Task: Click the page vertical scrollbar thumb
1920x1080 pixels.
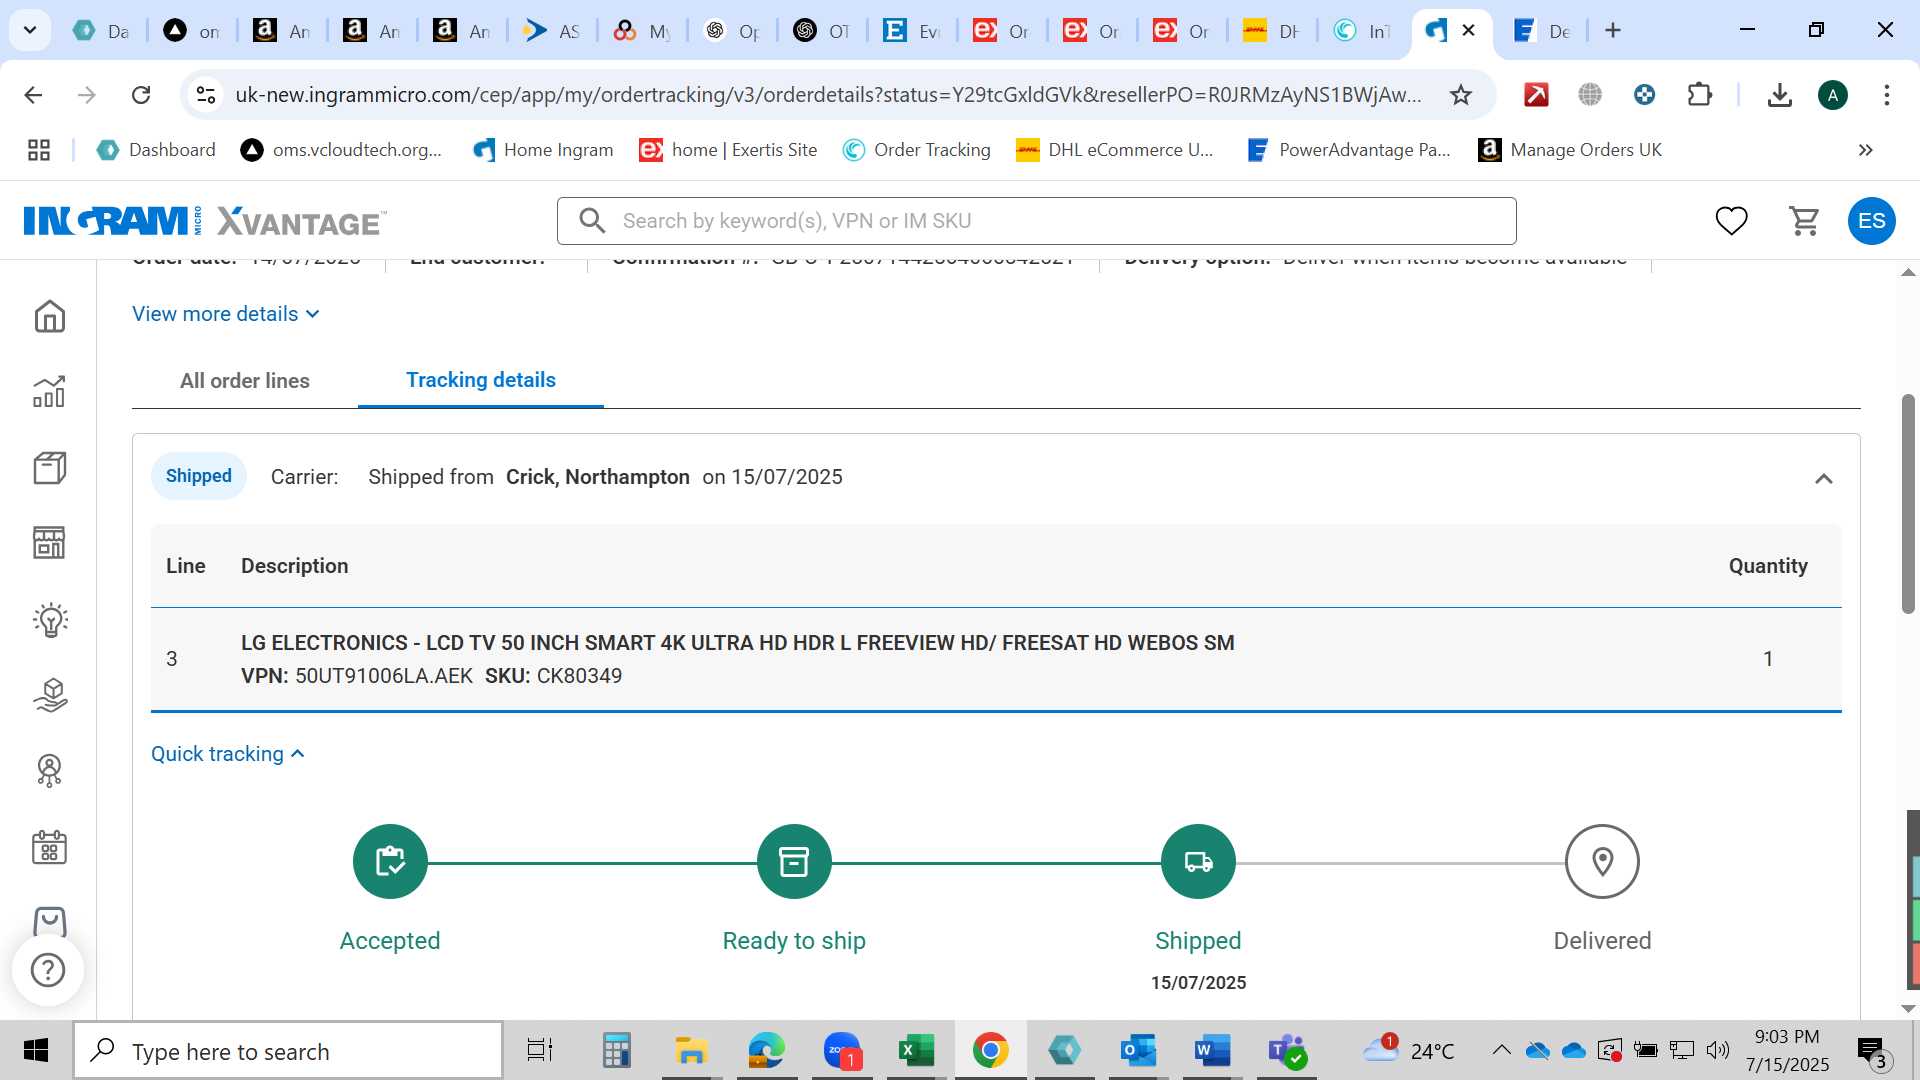Action: (1908, 504)
